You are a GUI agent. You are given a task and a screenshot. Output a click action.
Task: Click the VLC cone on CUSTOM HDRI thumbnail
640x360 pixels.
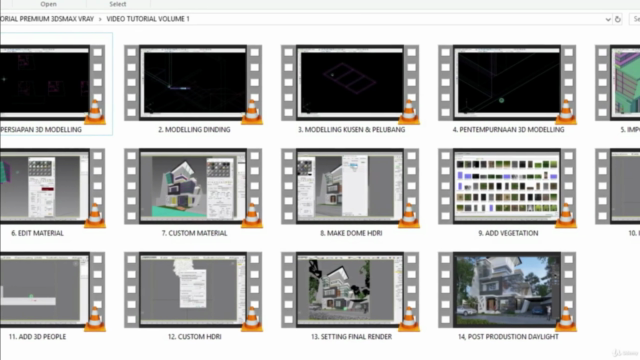click(x=252, y=319)
